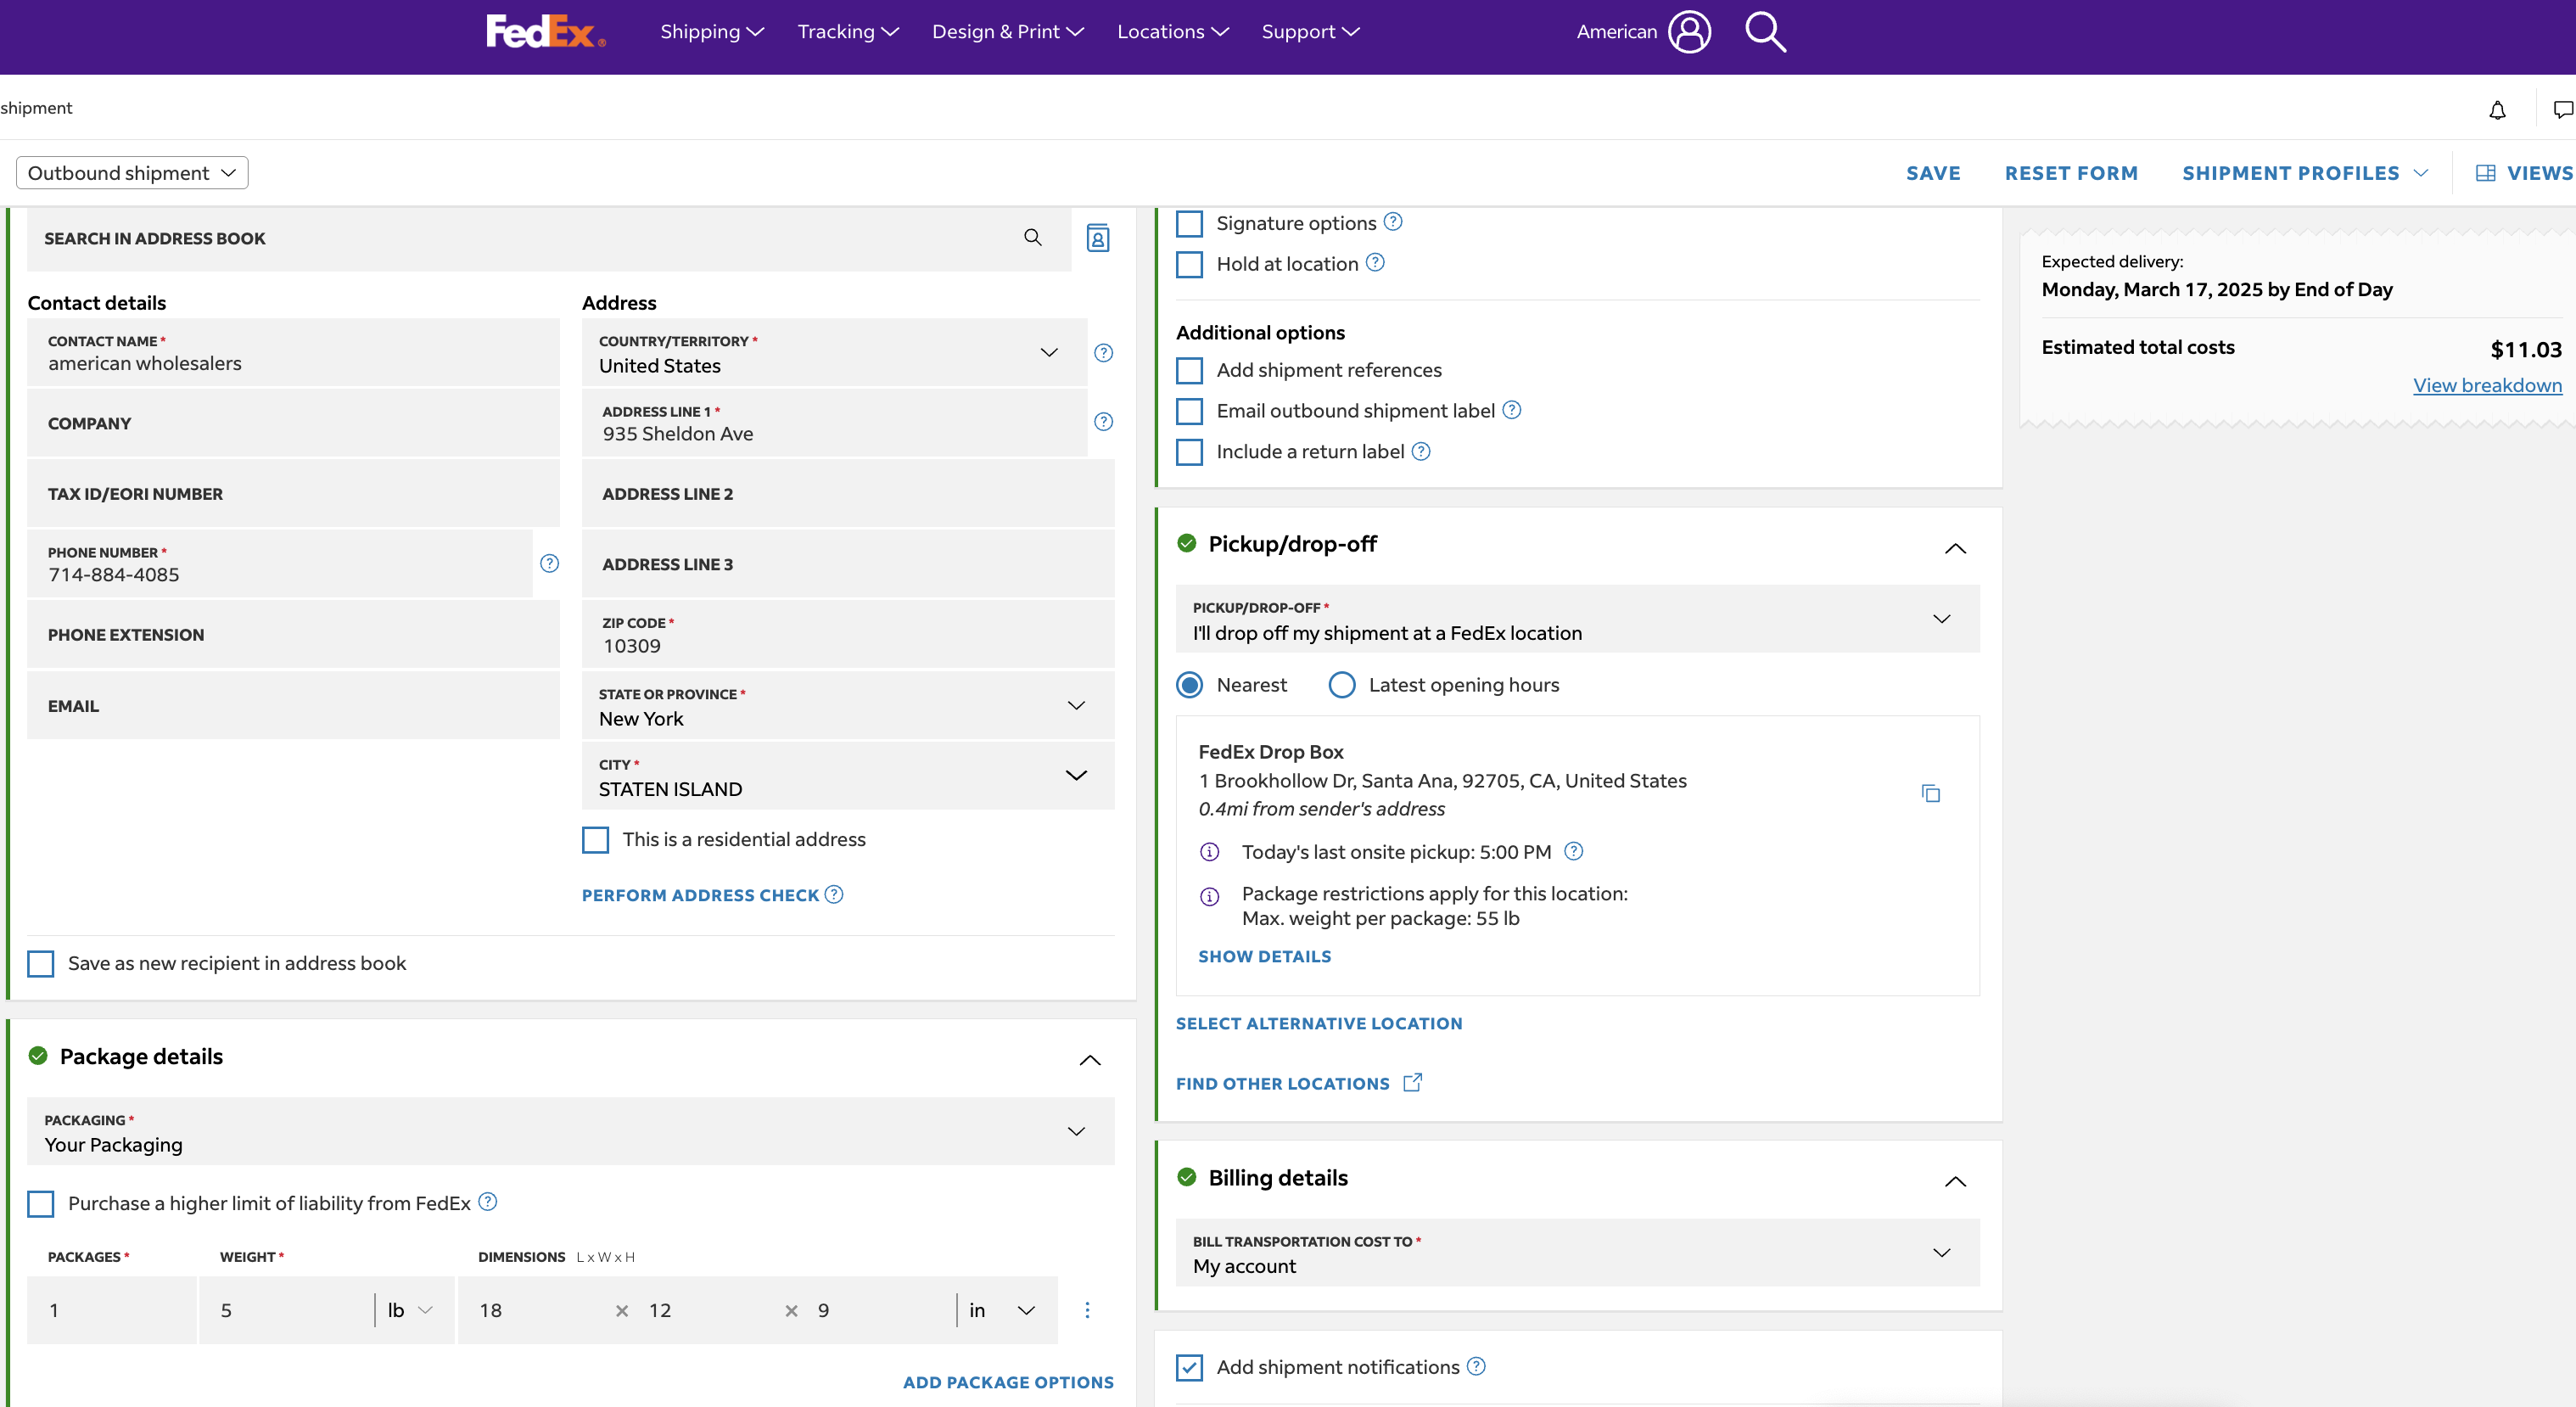Show help for Country/Territory field
This screenshot has width=2576, height=1407.
(1103, 353)
